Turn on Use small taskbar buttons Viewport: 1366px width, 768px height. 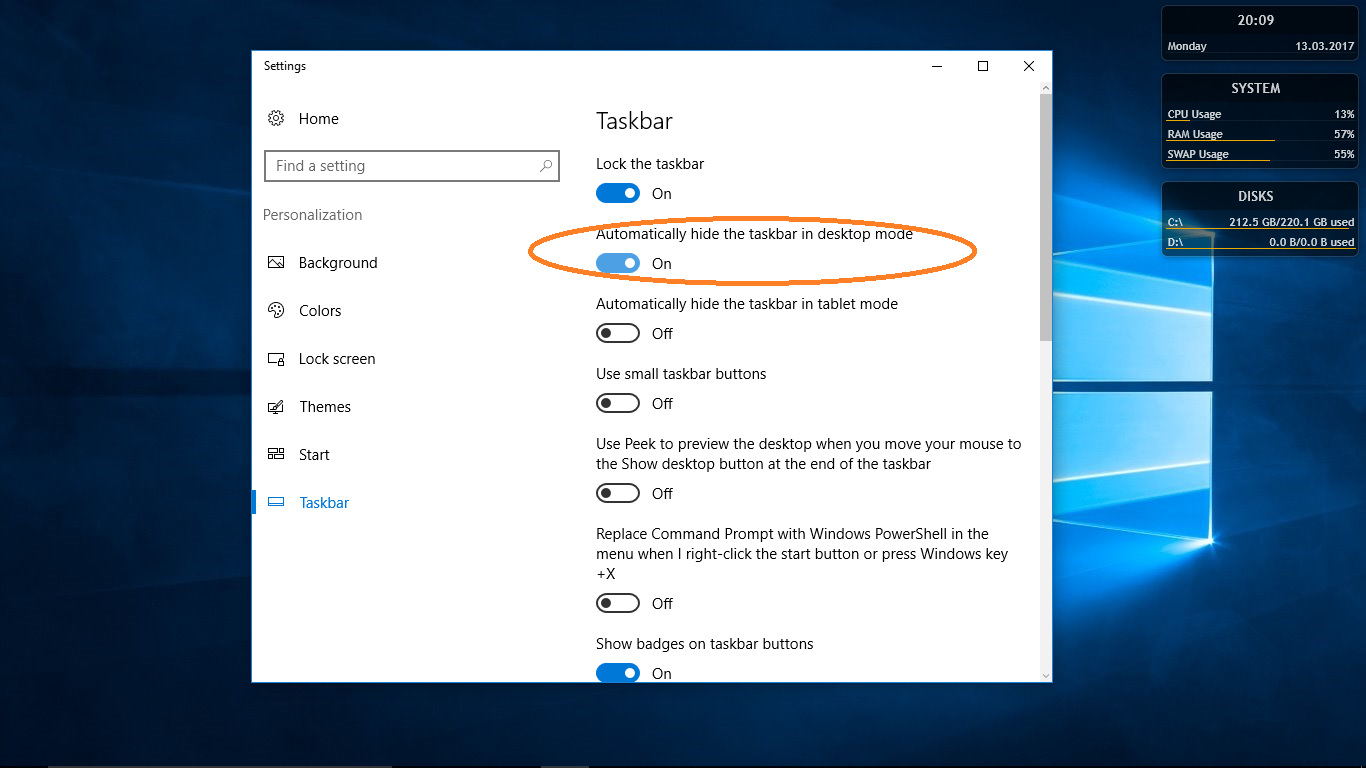click(618, 403)
